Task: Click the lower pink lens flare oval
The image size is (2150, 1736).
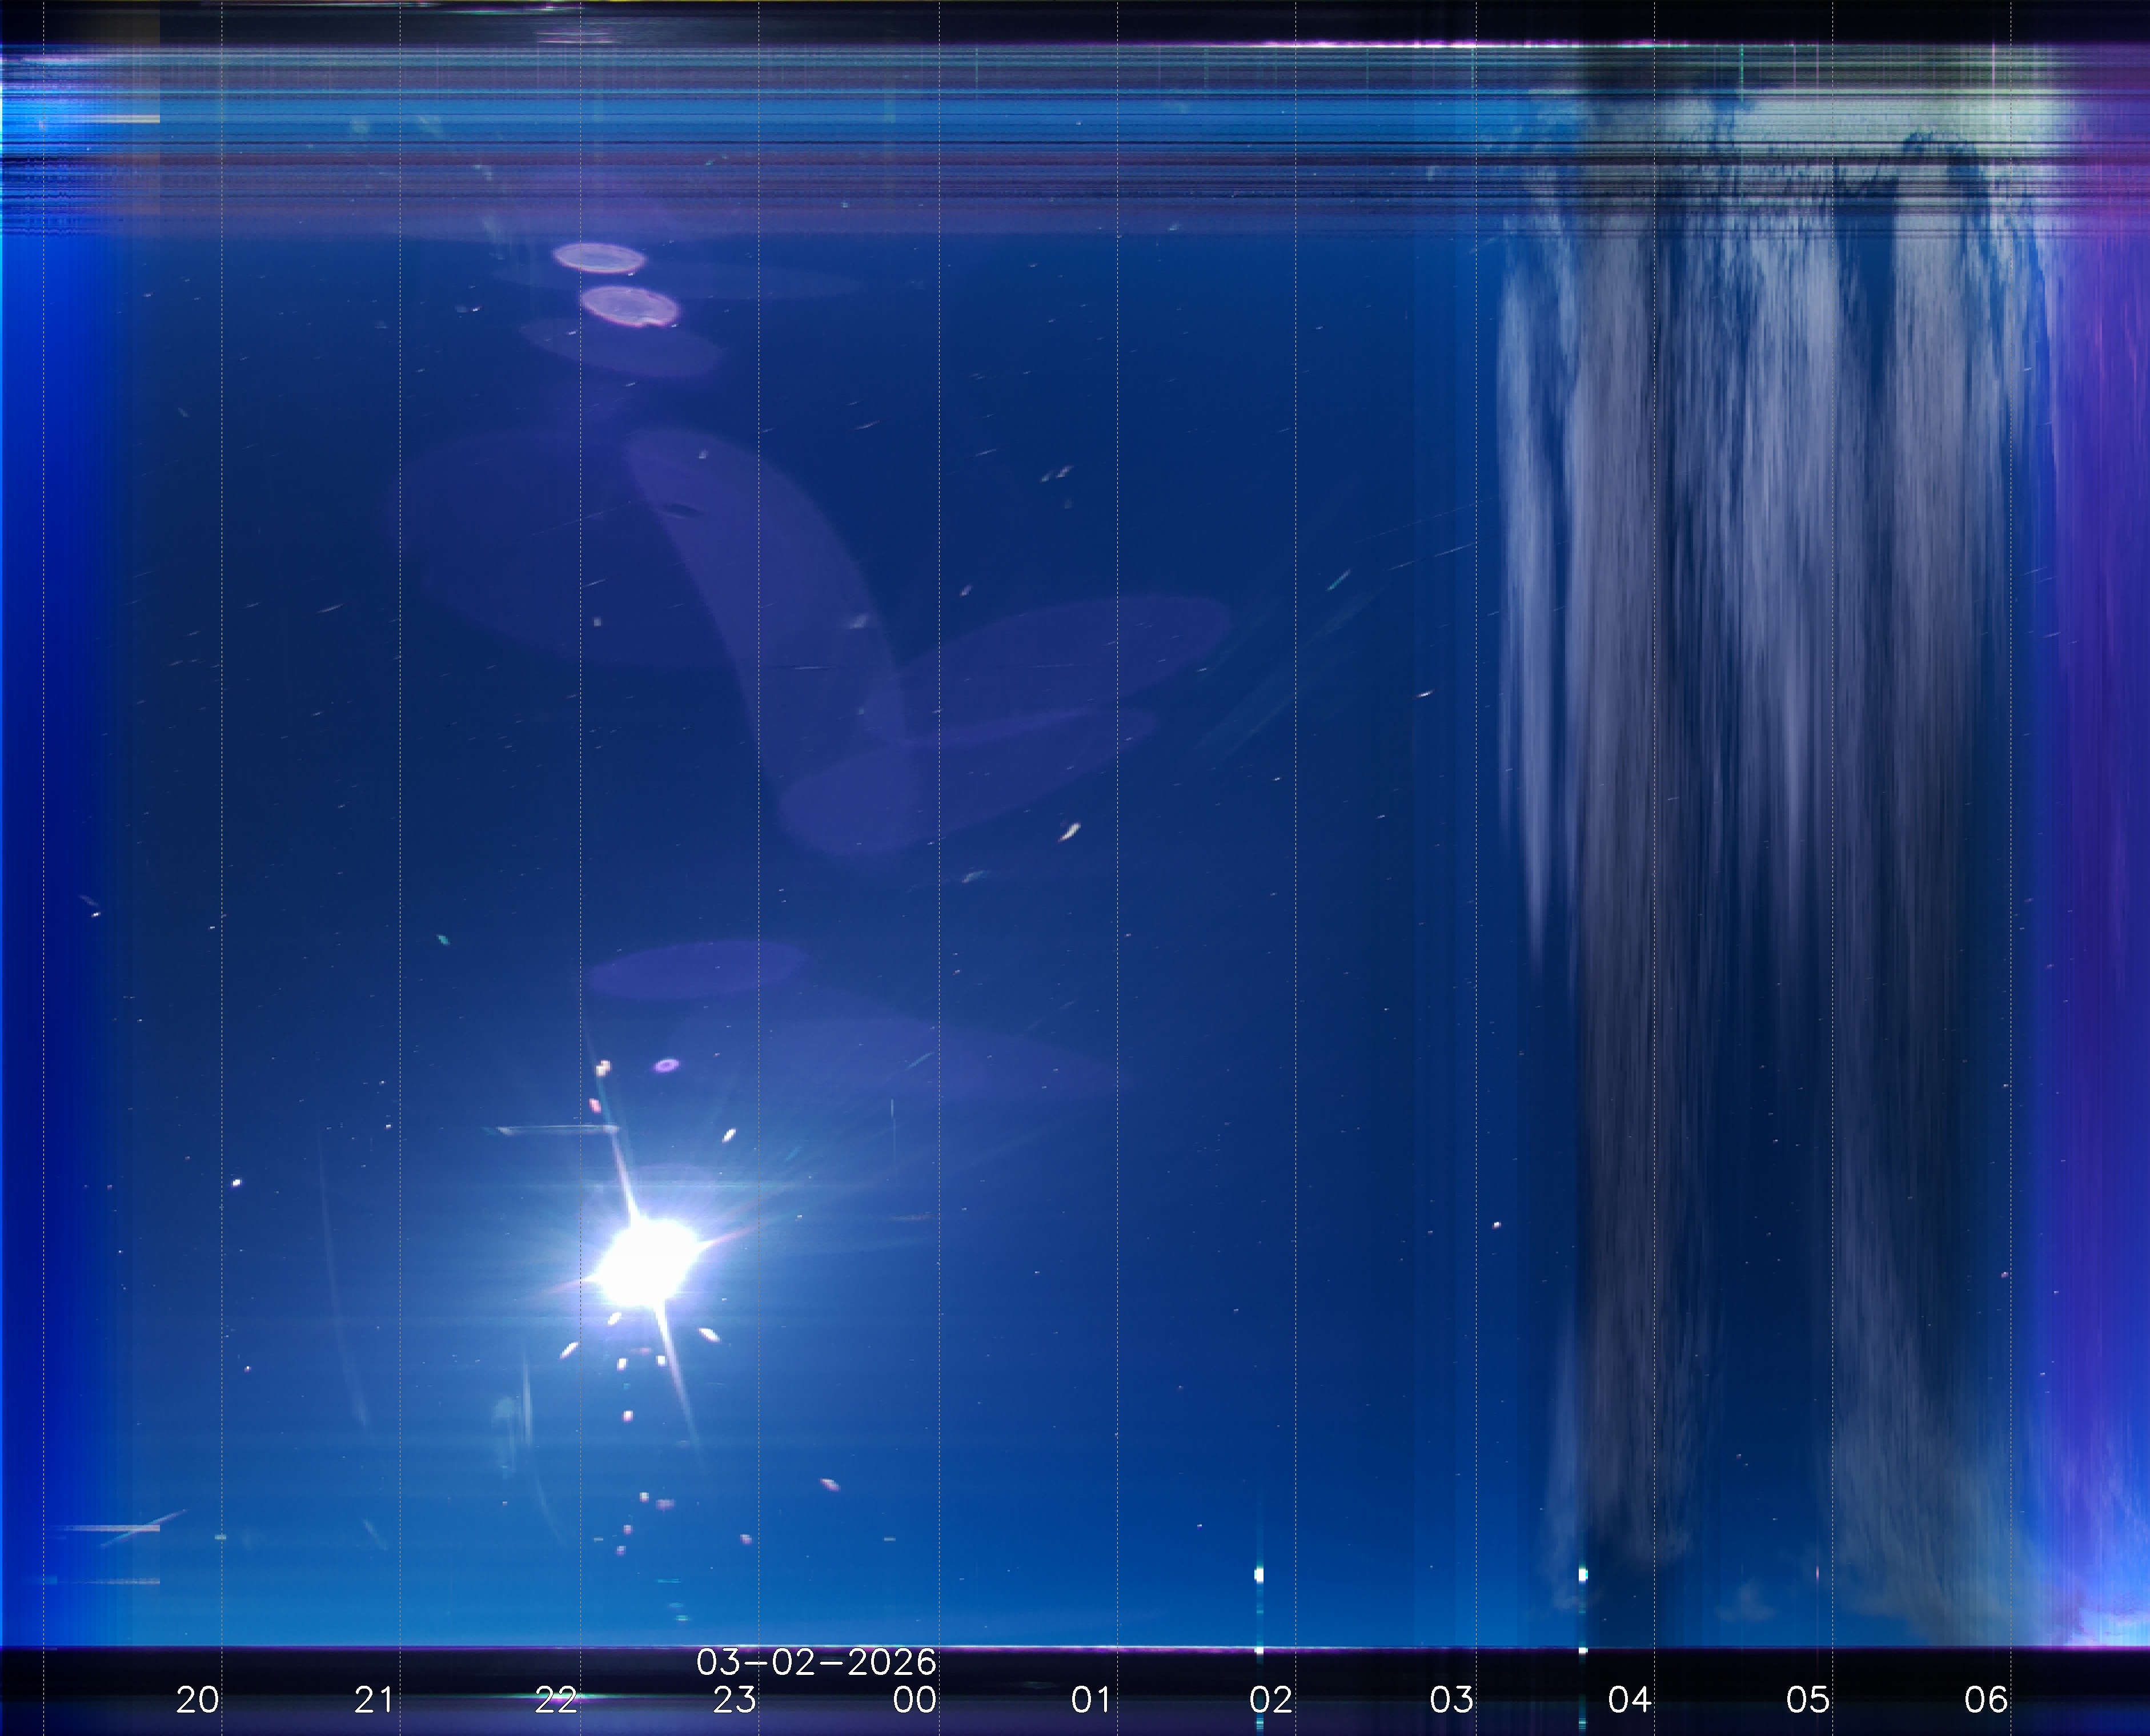Action: click(x=630, y=306)
